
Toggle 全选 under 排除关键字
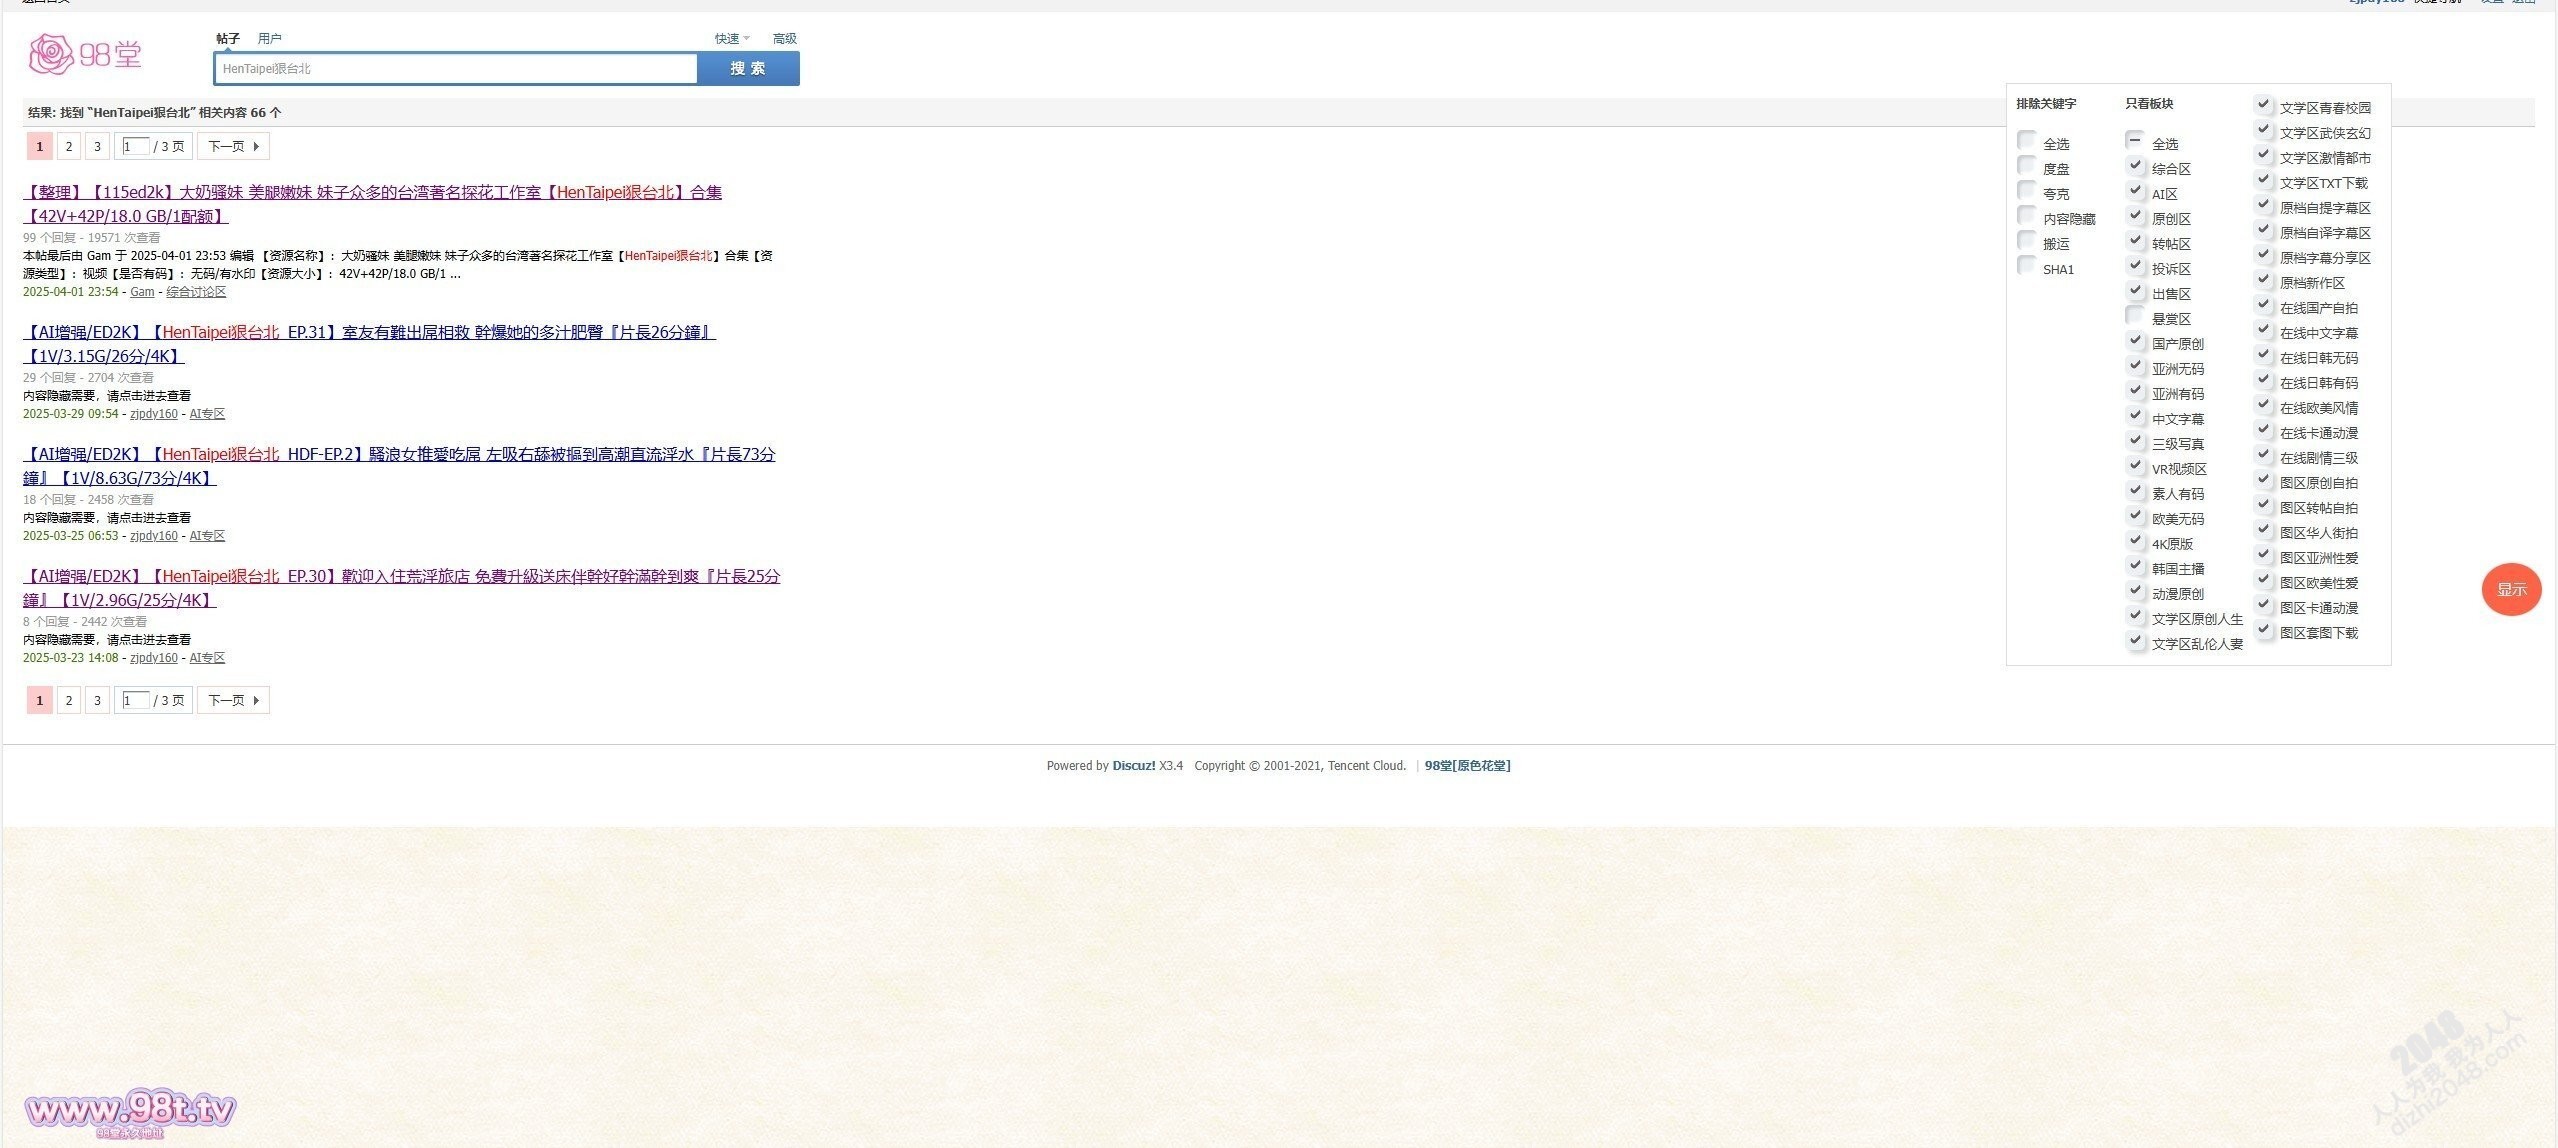[2027, 140]
